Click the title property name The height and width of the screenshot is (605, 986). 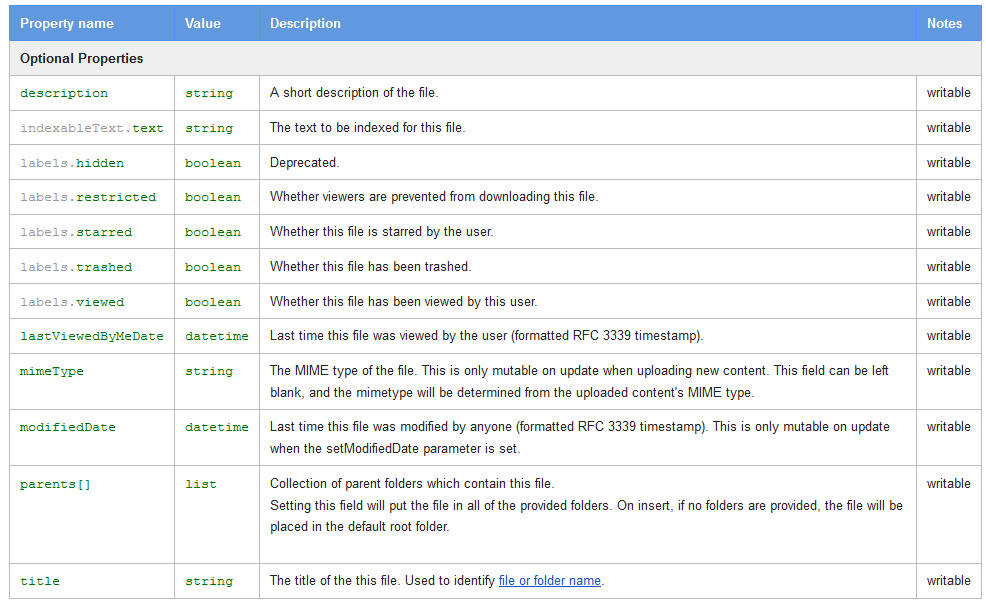(40, 581)
